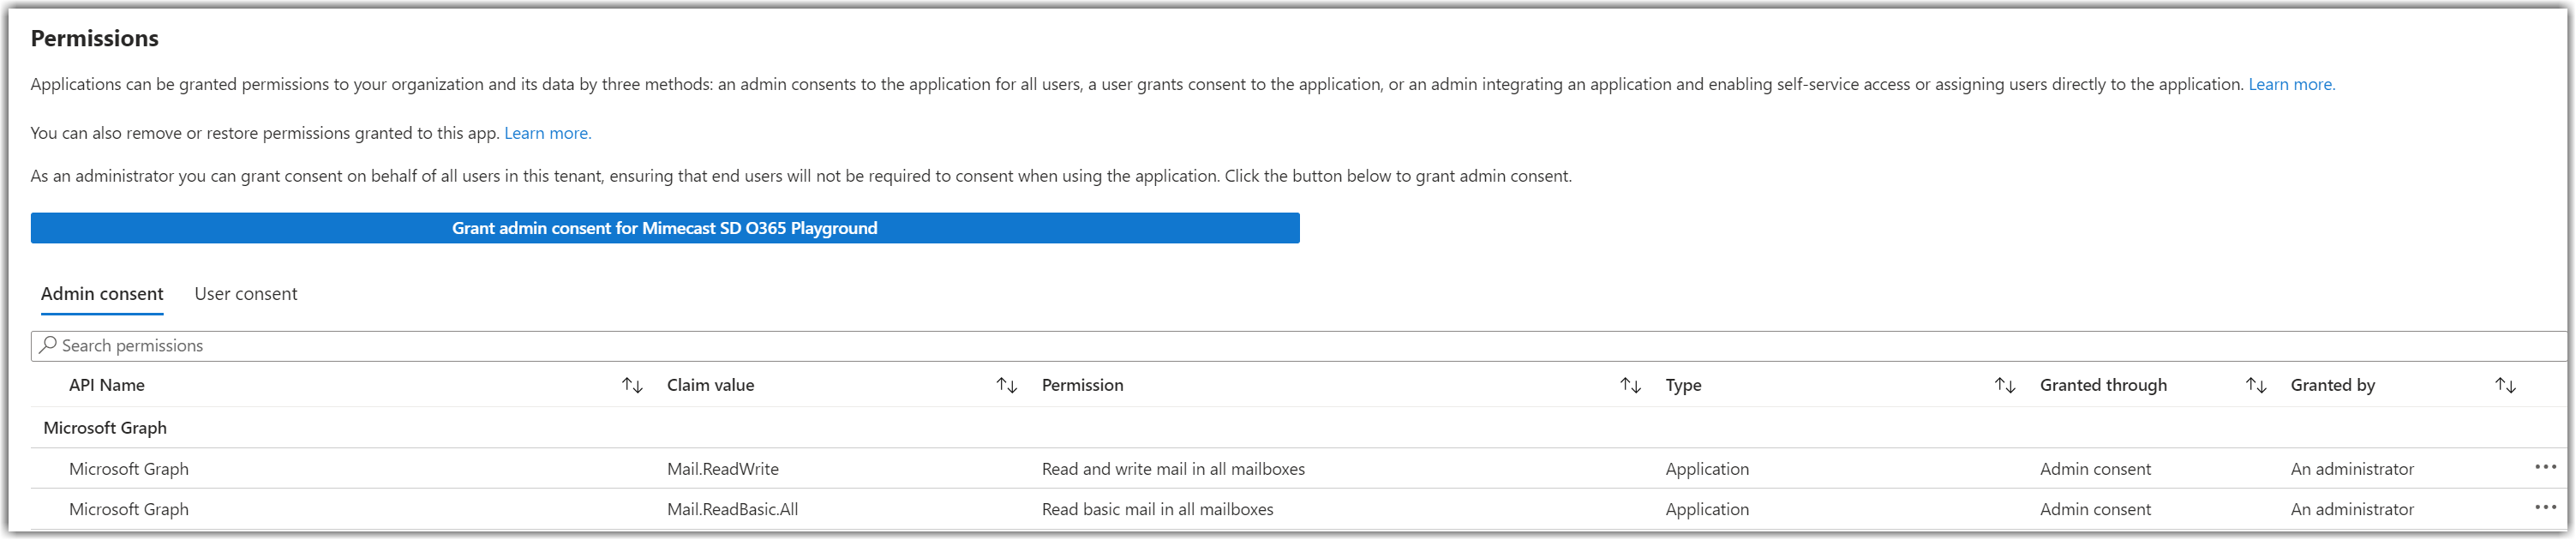Sort the table by Type column
Image resolution: width=2576 pixels, height=540 pixels.
[2005, 385]
